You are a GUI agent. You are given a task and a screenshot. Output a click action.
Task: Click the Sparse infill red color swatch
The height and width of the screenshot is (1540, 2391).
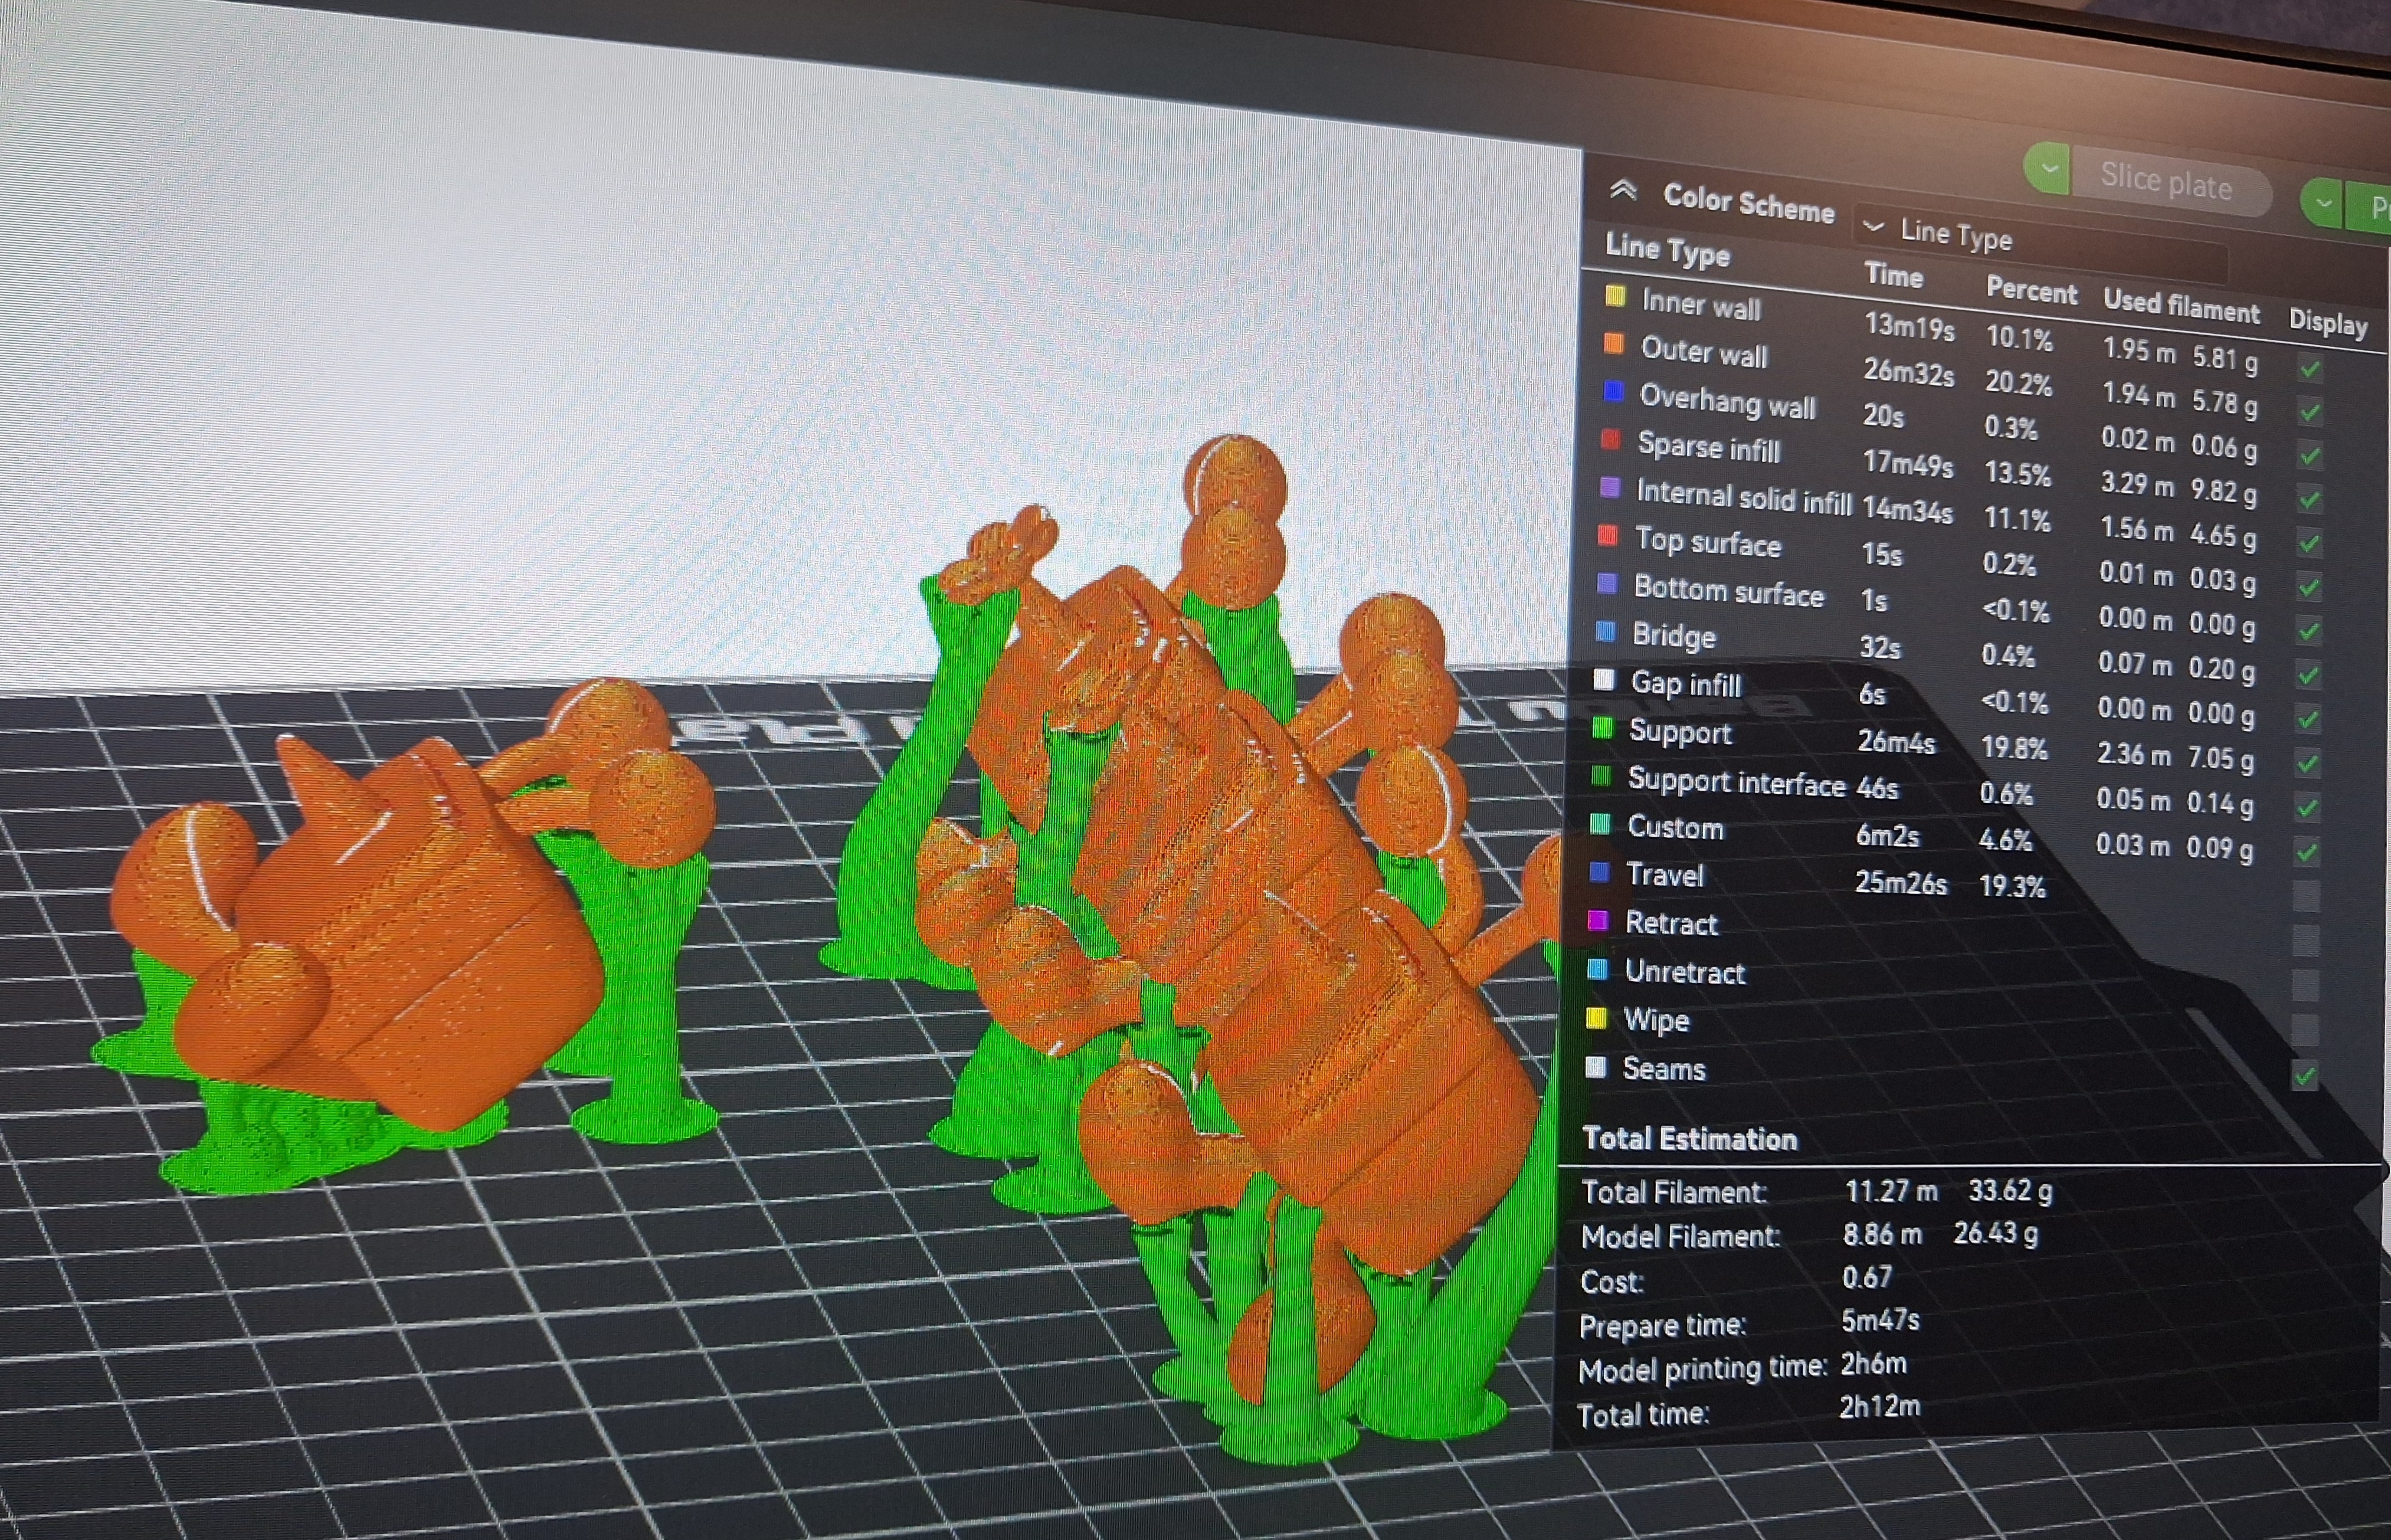pyautogui.click(x=1611, y=439)
